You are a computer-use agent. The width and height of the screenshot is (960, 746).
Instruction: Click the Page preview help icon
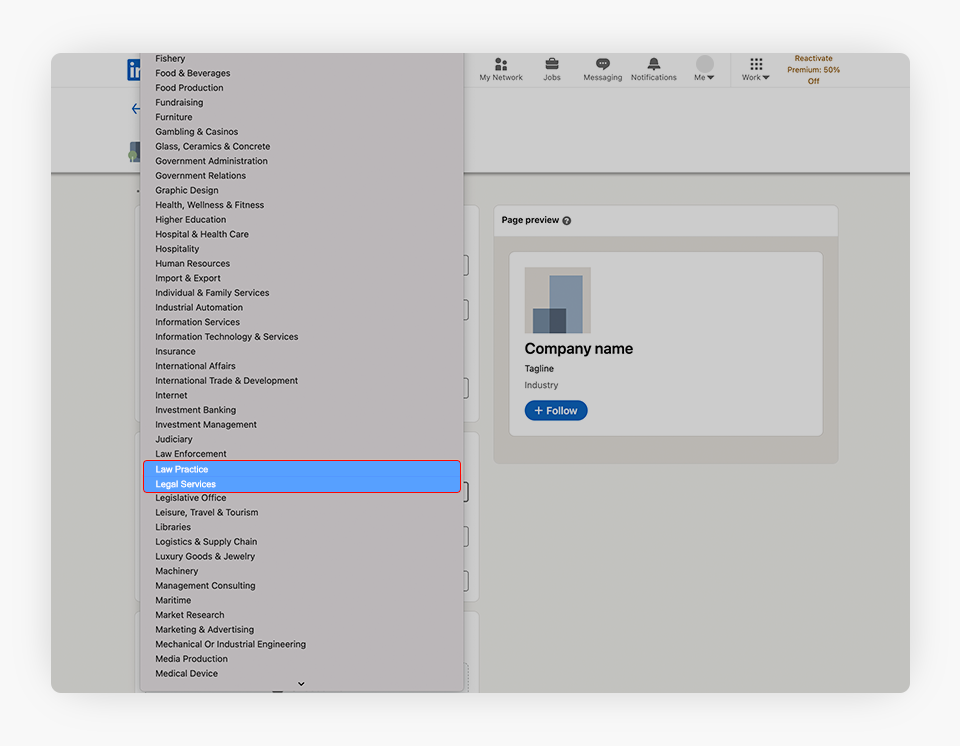coord(567,221)
